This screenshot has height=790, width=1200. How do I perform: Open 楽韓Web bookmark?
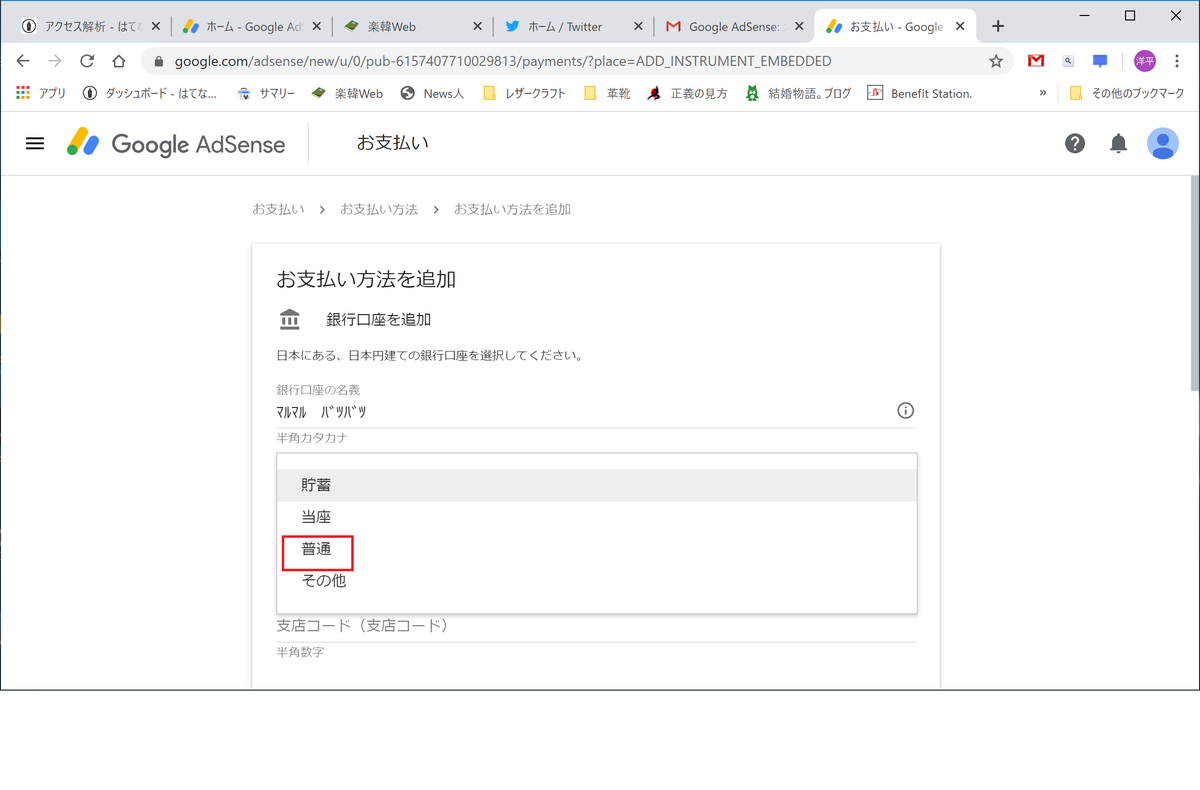(x=347, y=93)
